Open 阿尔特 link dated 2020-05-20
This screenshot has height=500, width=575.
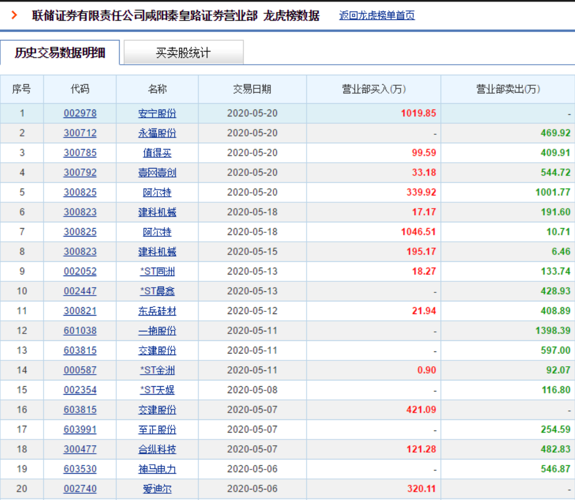(x=157, y=193)
